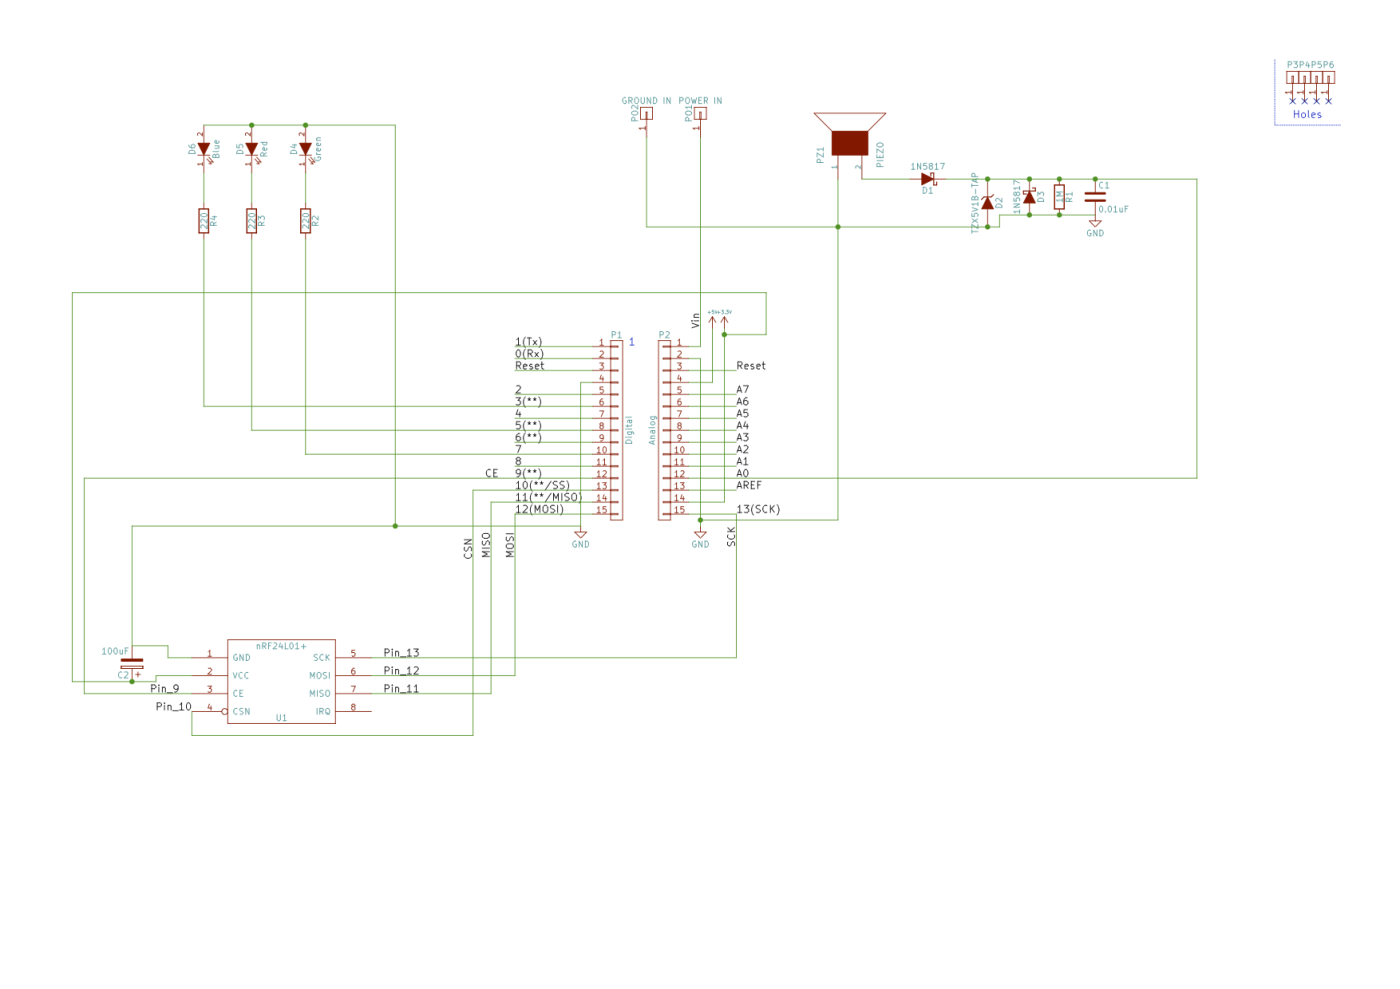Select the nRF24L01+ module U1

(281, 680)
